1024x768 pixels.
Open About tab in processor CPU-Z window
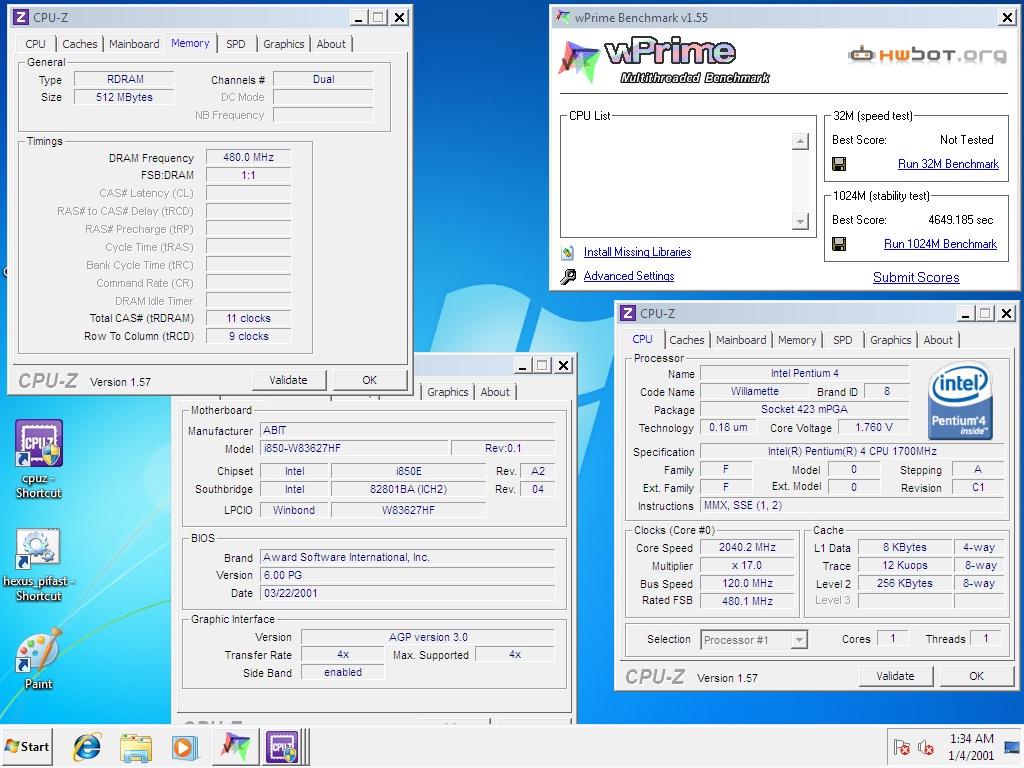point(938,340)
